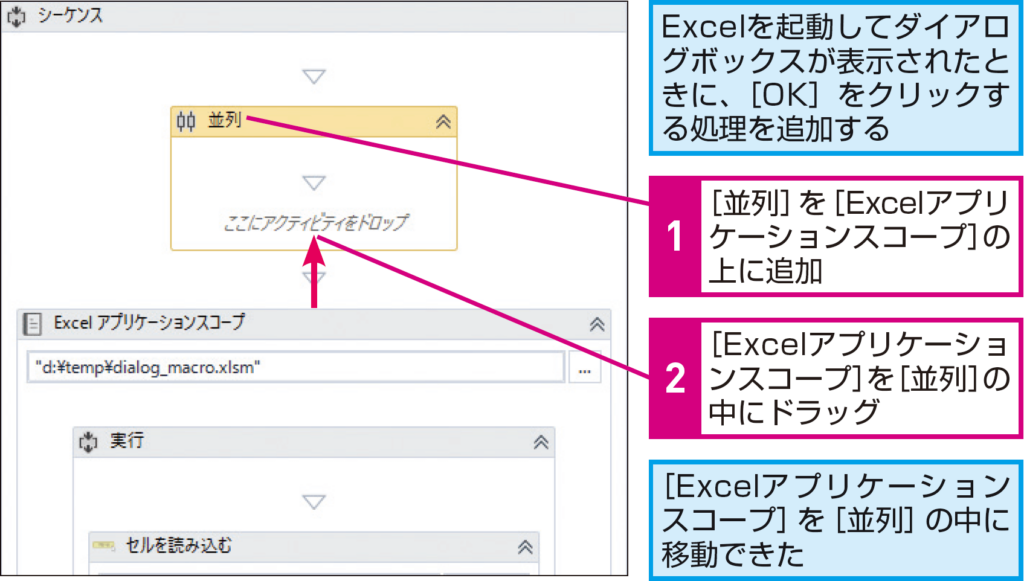Select the セルを読み込む activity title
This screenshot has height=581, width=1024.
178,546
